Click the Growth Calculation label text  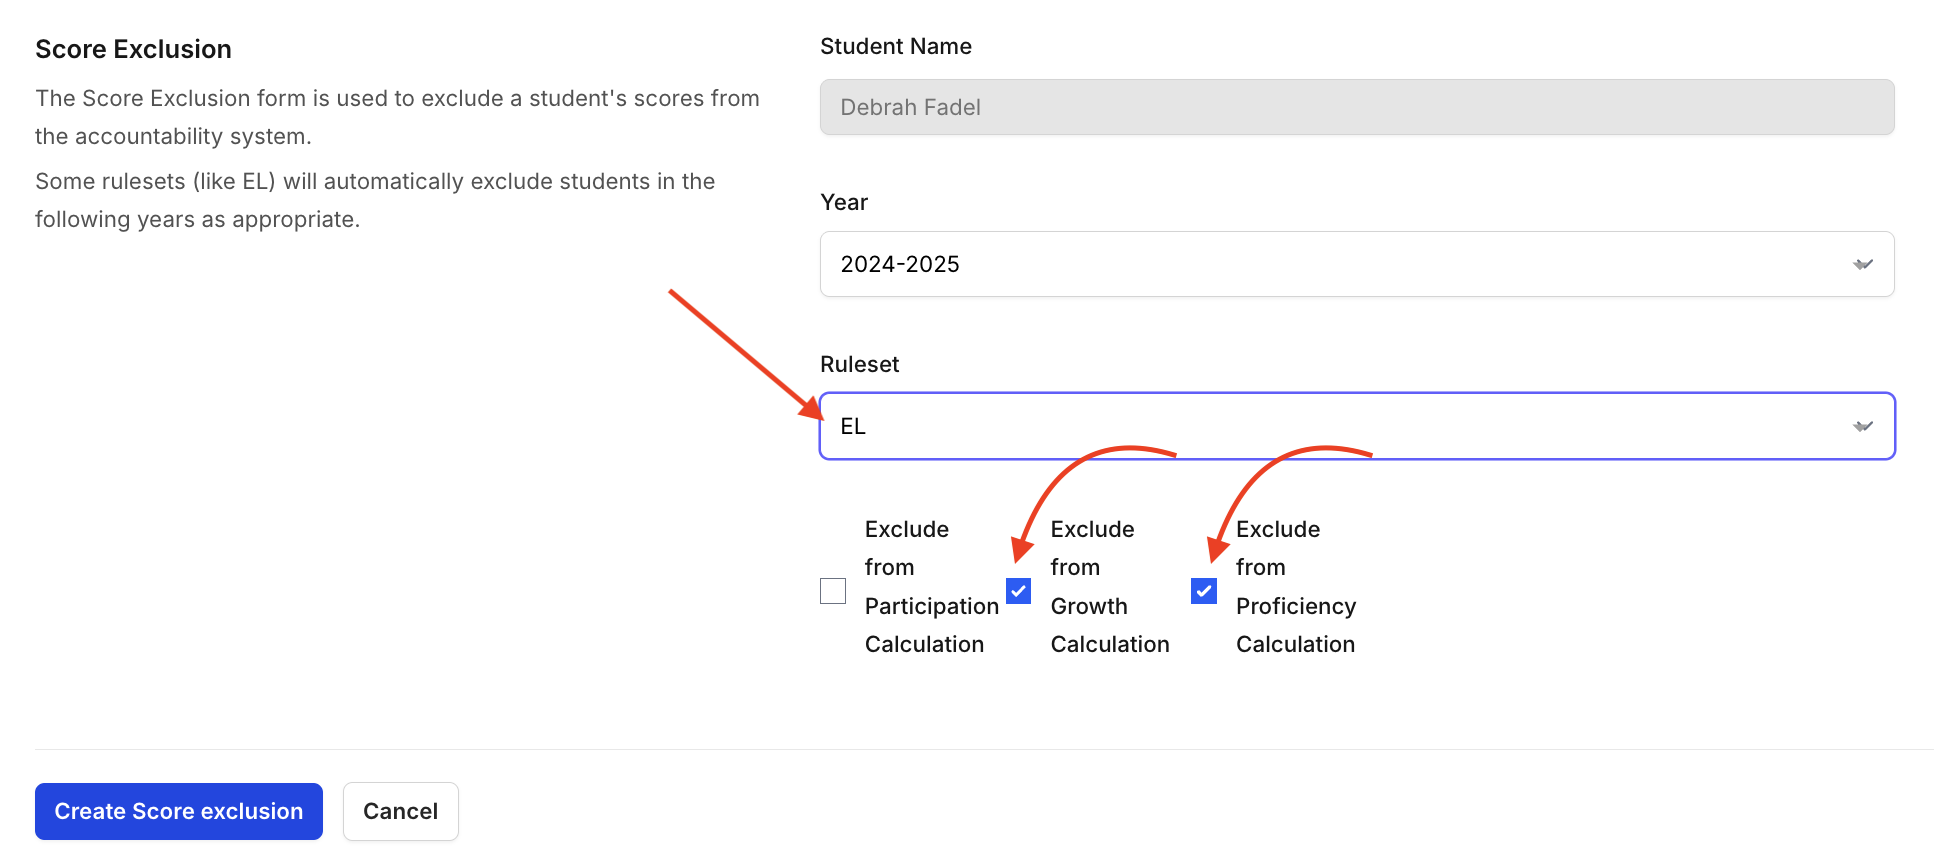tap(1109, 587)
